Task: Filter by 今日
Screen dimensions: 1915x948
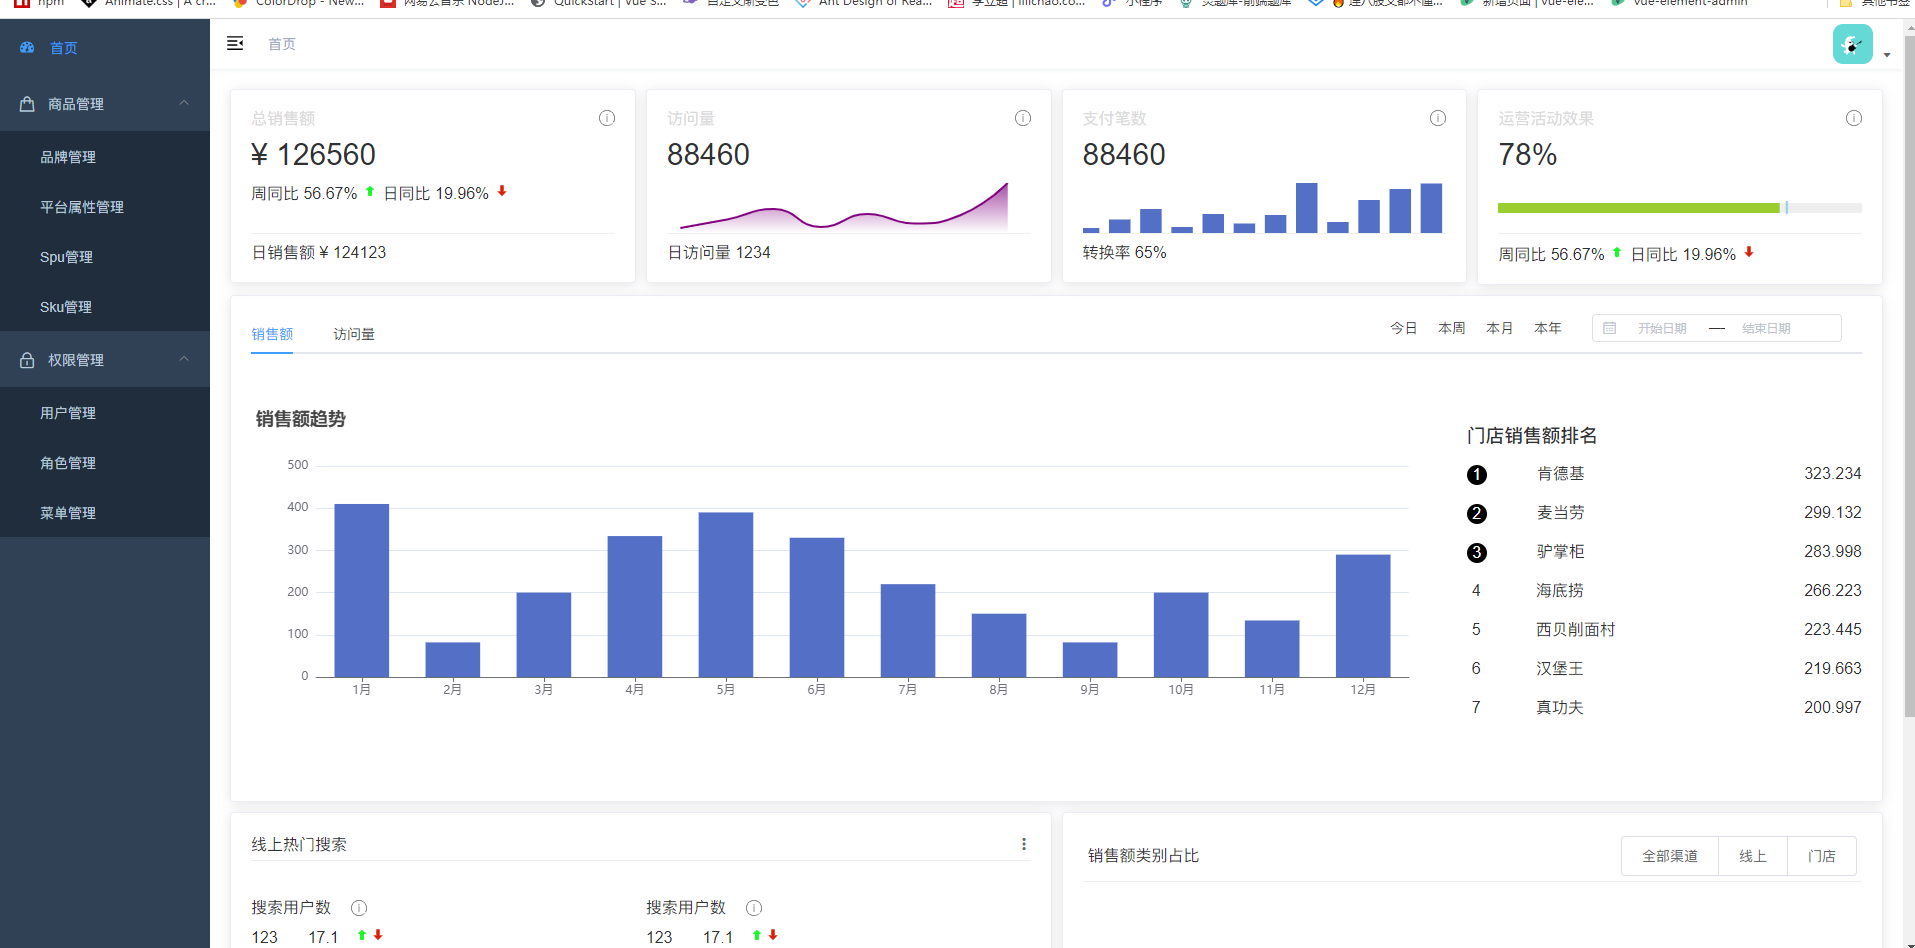Action: point(1404,328)
